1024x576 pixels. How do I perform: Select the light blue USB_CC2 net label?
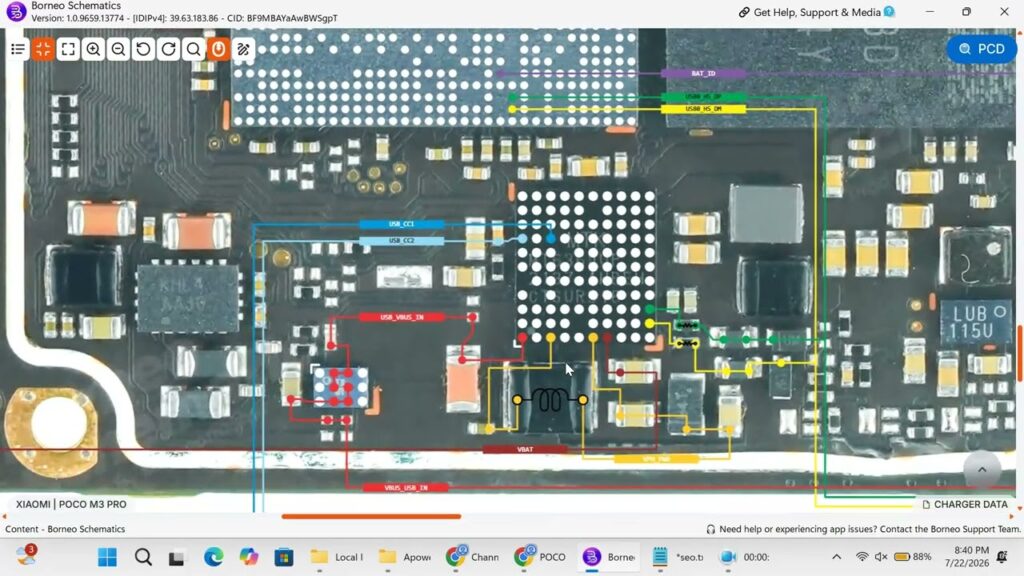point(402,240)
